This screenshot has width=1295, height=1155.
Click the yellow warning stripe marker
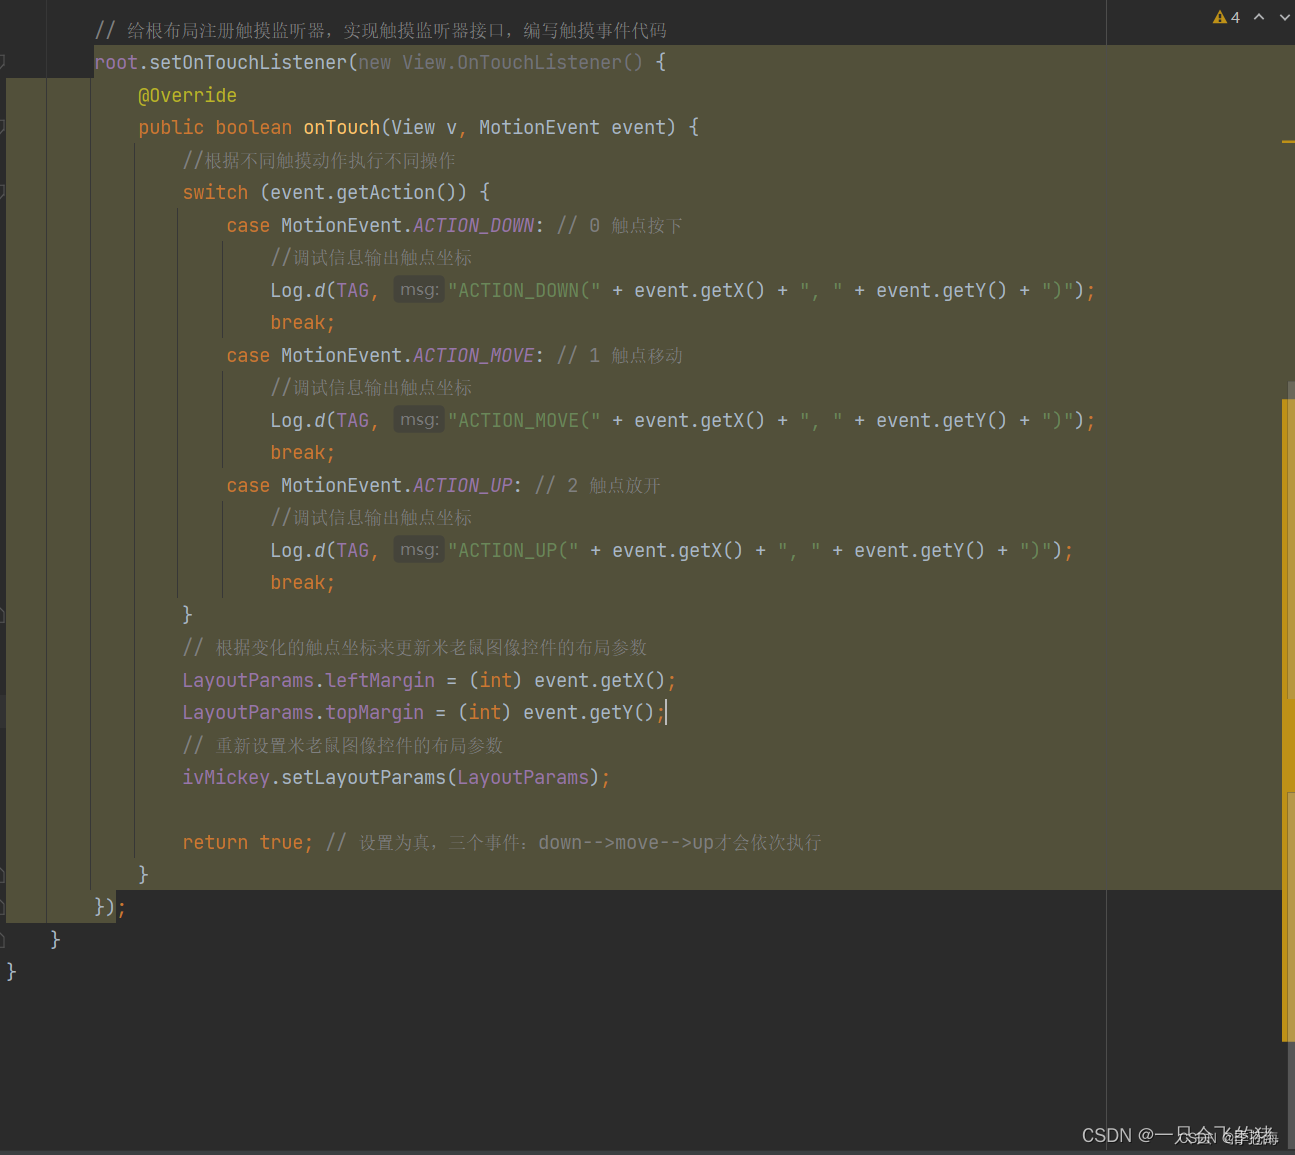tap(1288, 142)
